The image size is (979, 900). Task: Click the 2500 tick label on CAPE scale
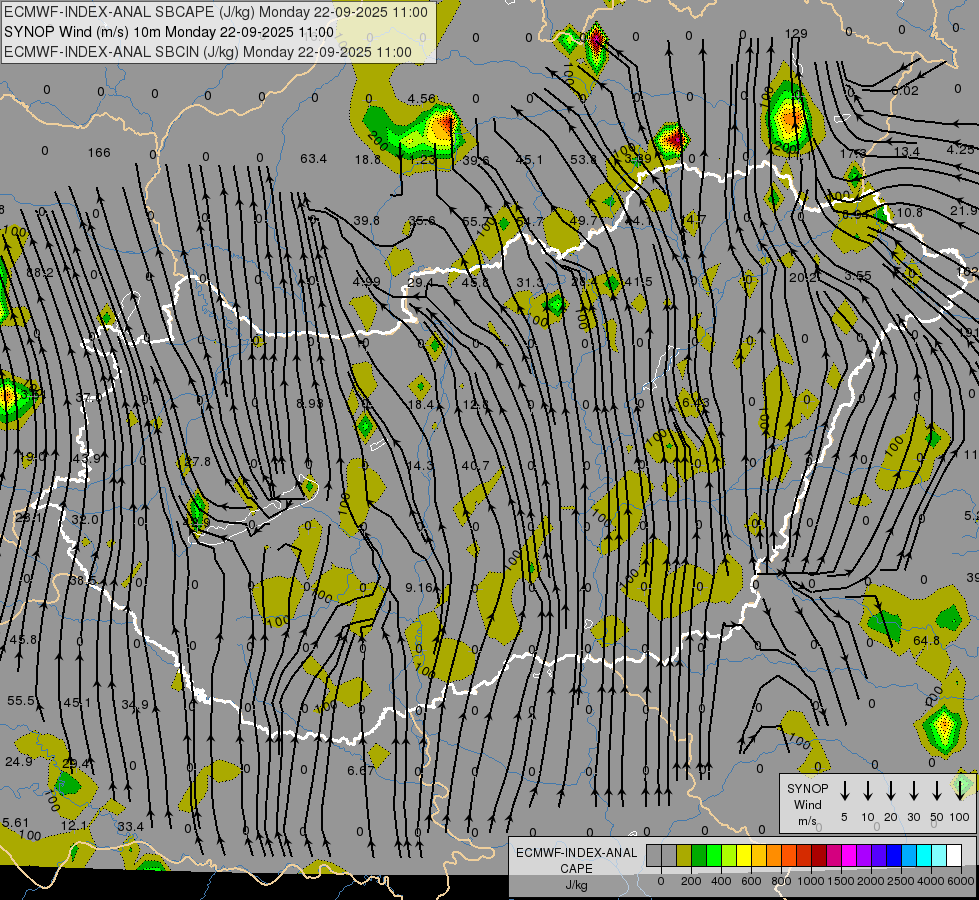[901, 881]
